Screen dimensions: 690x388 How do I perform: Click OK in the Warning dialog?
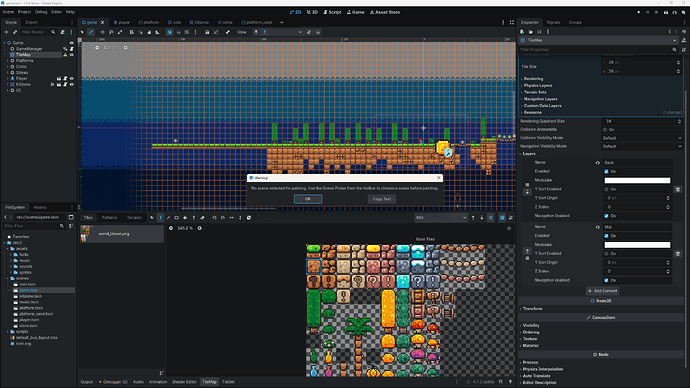click(x=308, y=199)
